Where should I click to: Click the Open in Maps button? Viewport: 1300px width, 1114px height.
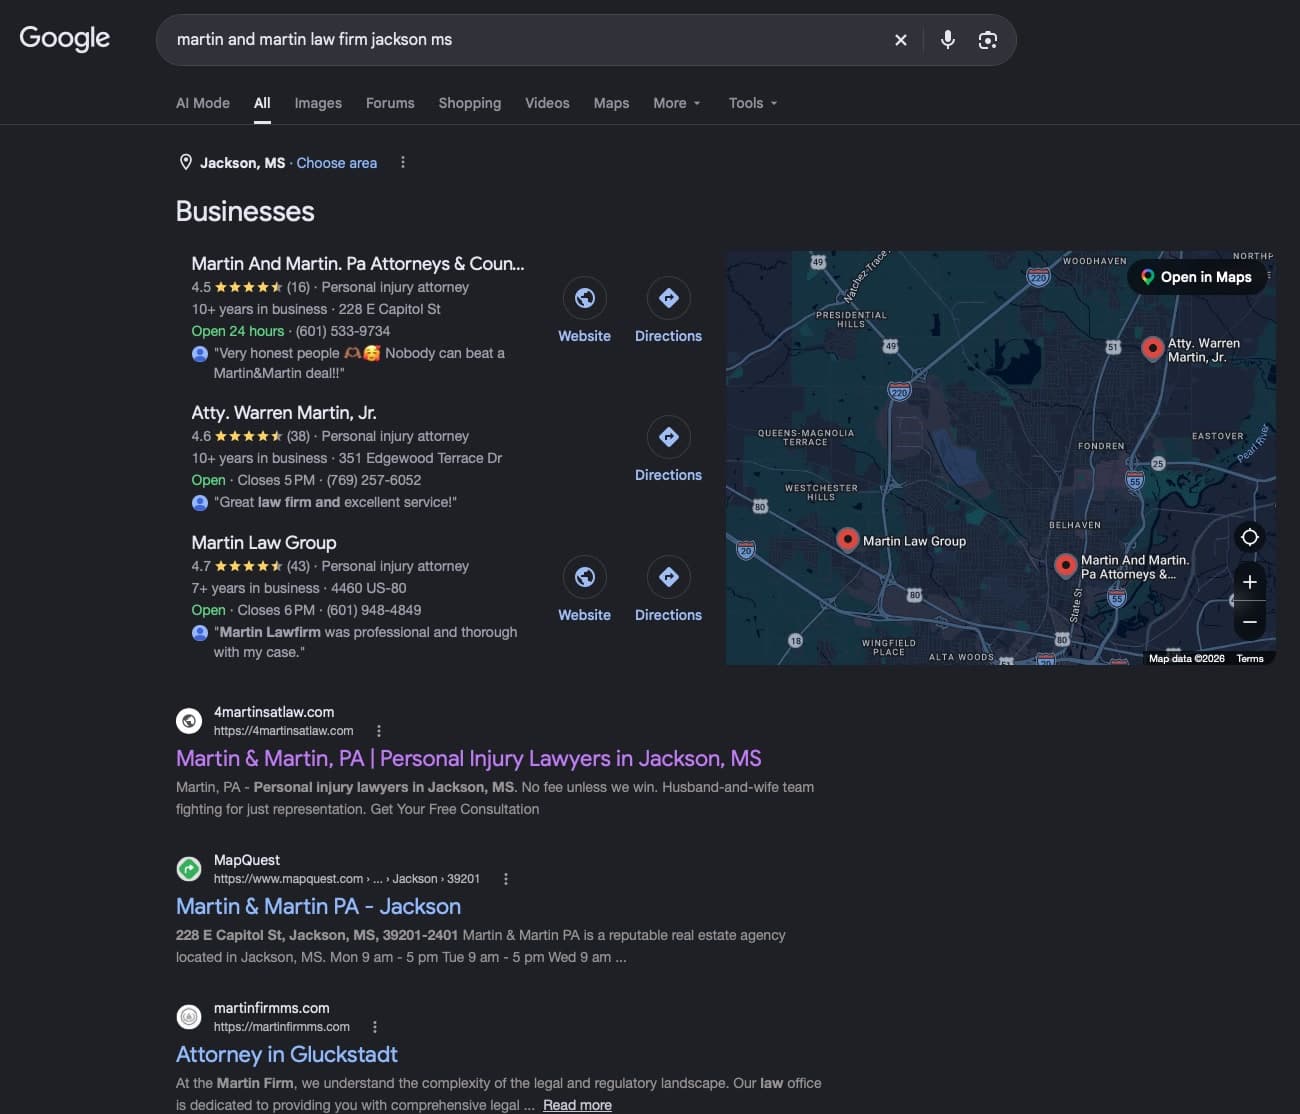click(x=1197, y=277)
